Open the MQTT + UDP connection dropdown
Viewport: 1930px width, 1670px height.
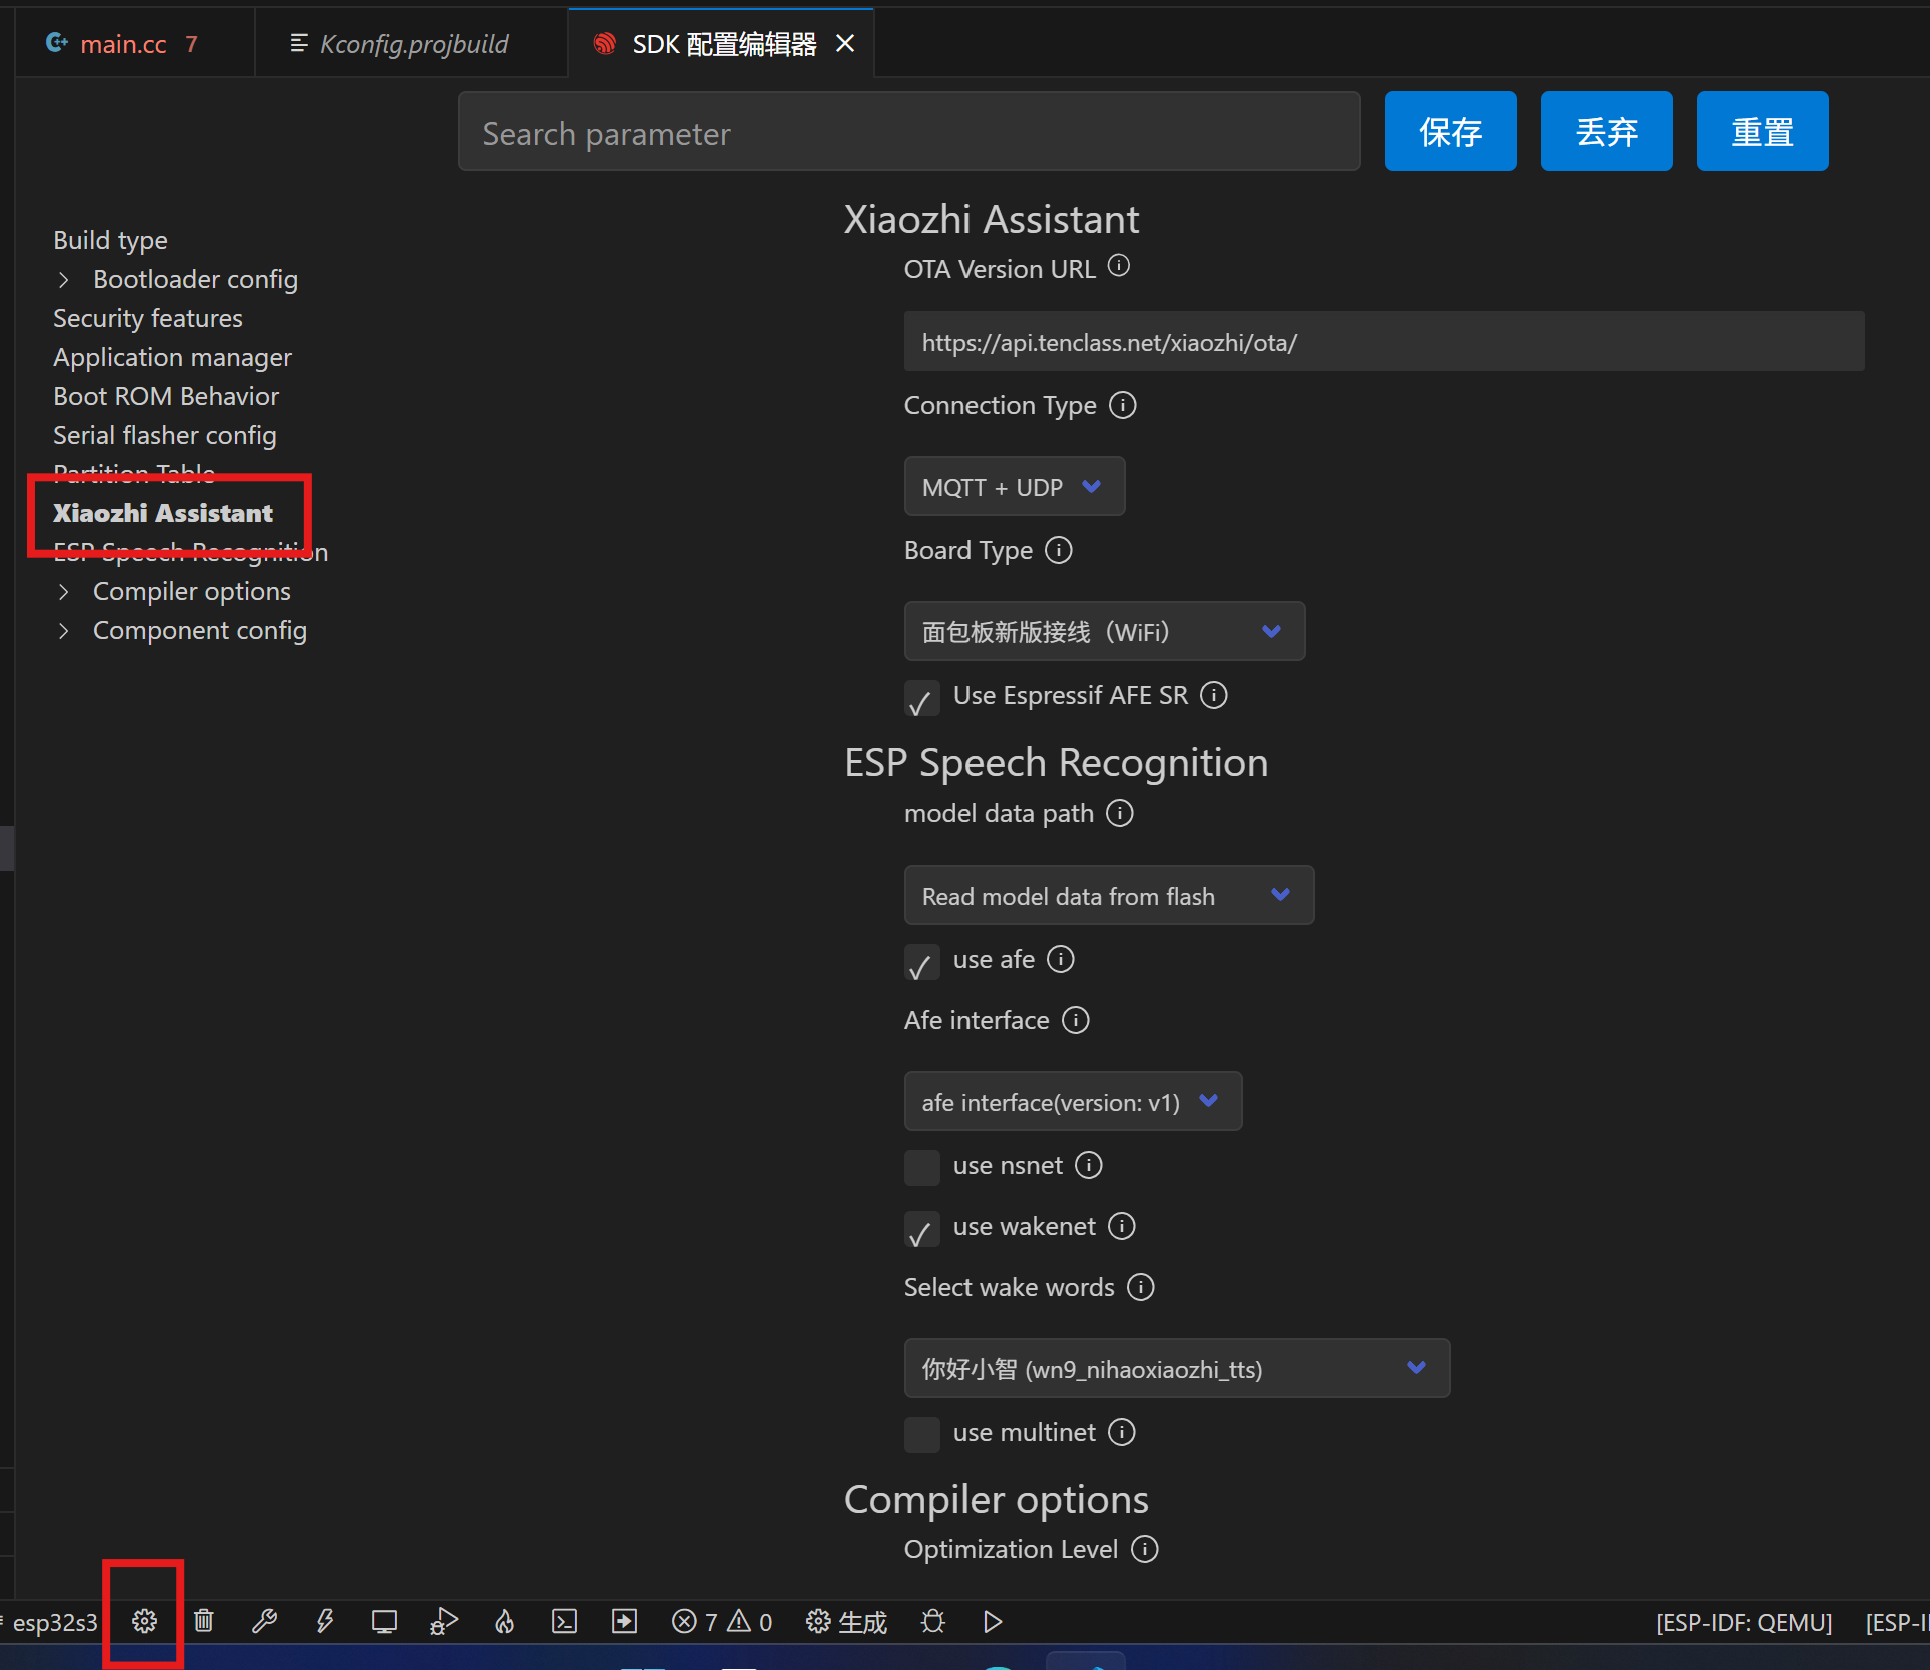coord(1014,487)
